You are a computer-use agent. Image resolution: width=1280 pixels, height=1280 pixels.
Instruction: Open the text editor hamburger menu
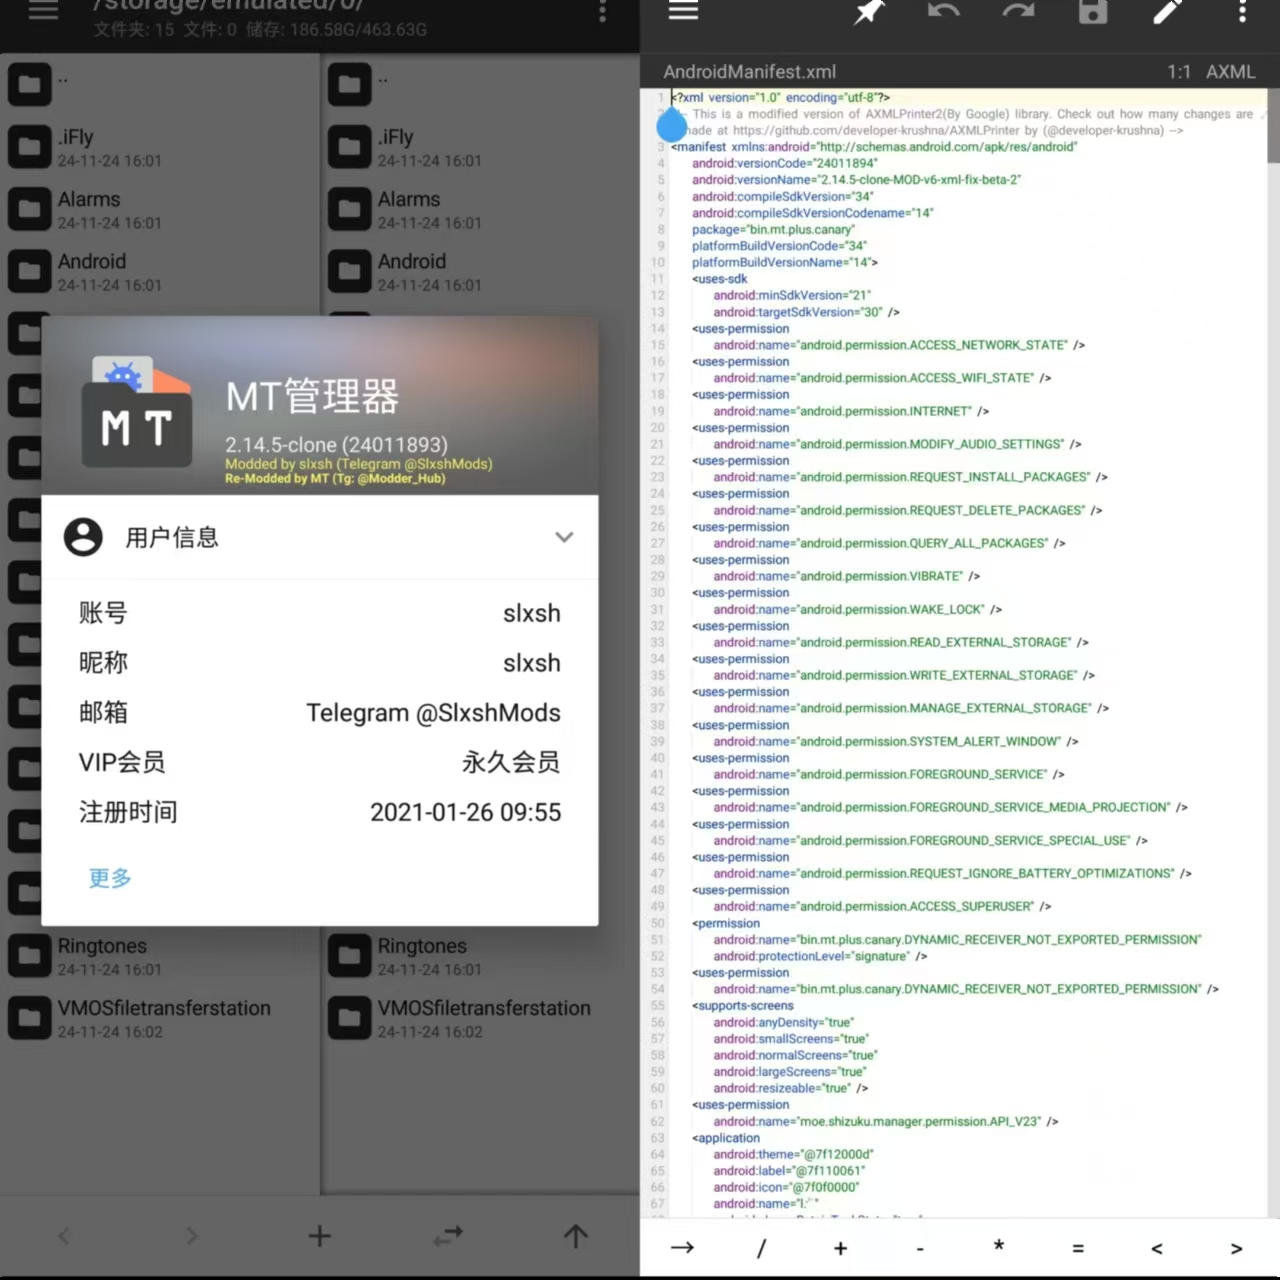[683, 11]
